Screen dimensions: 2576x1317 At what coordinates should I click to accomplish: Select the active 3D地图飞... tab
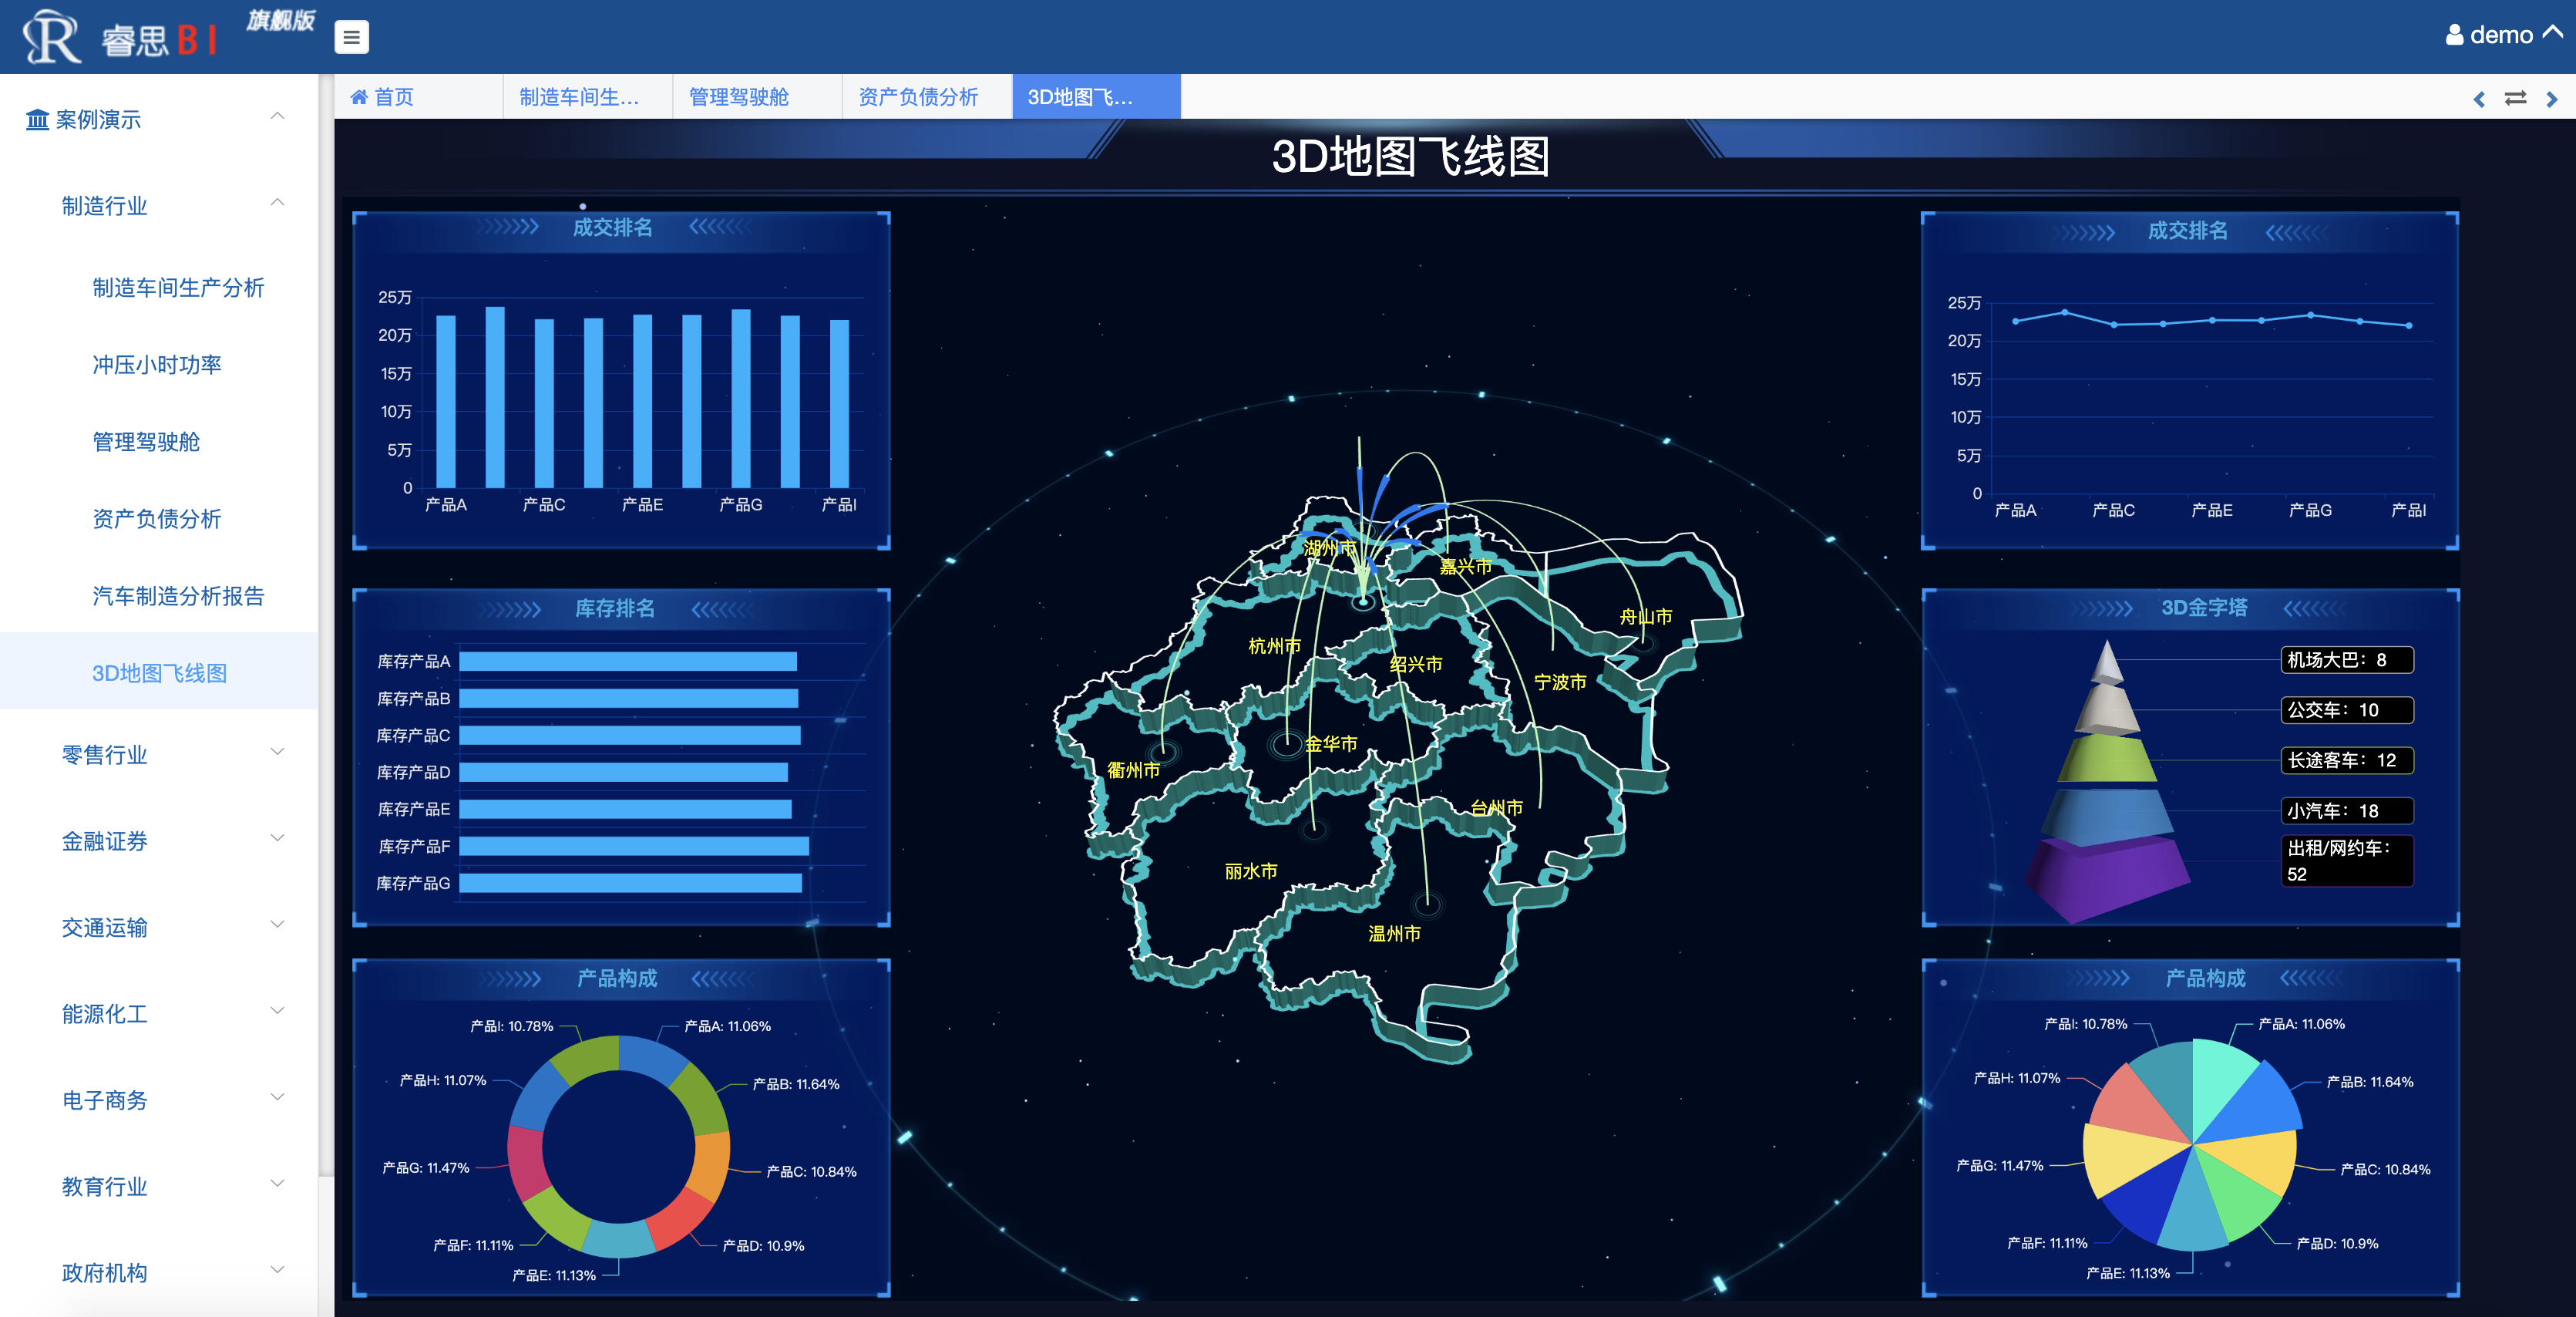coord(1096,97)
